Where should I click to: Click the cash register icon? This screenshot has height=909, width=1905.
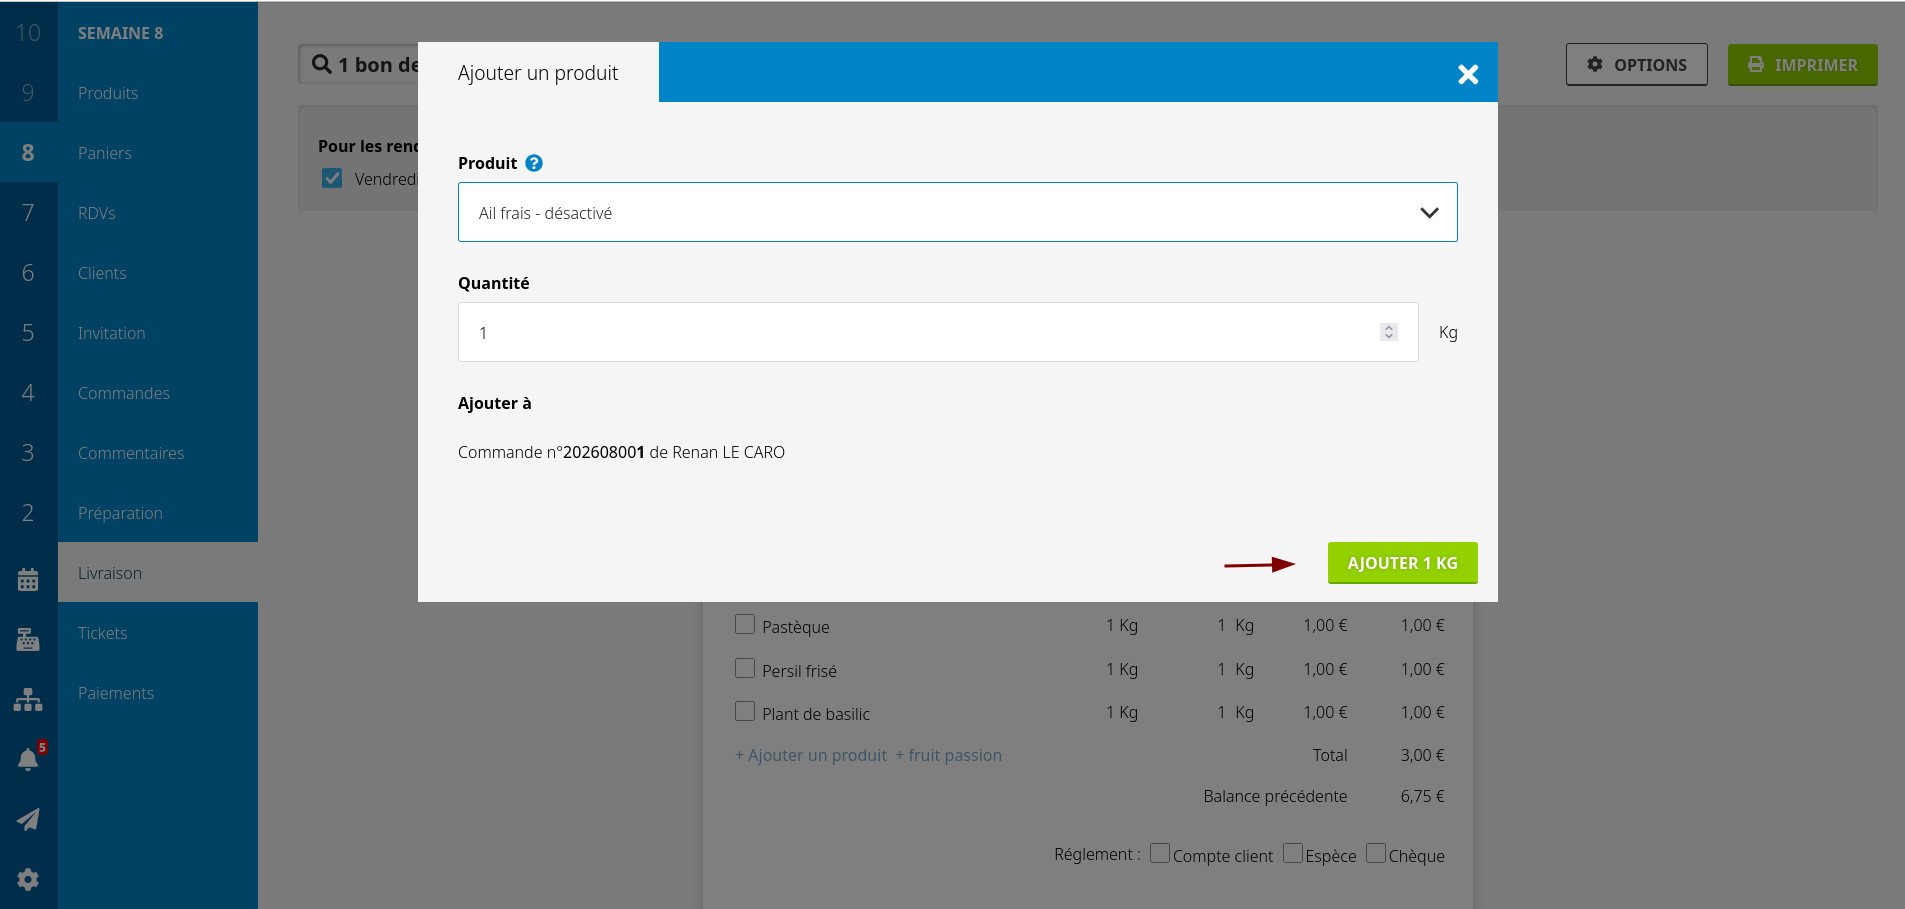[28, 640]
